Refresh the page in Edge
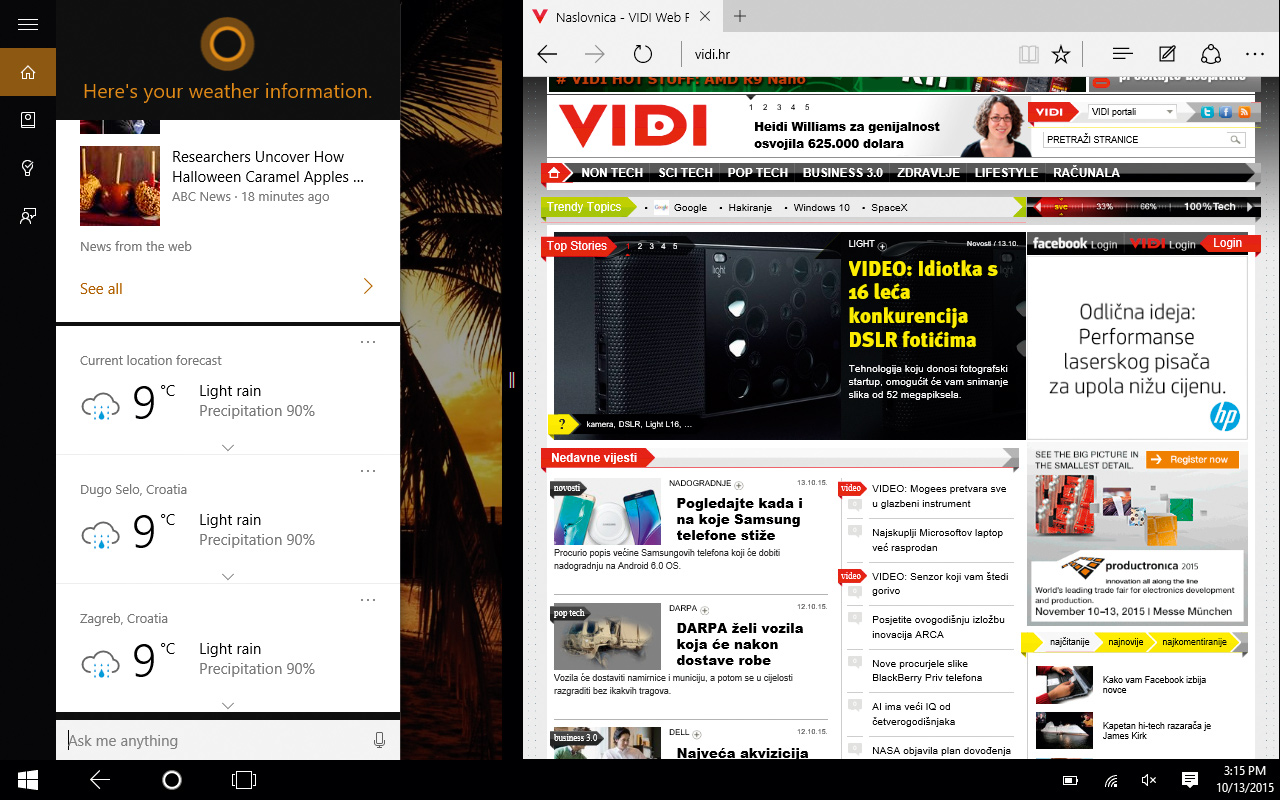 coord(643,54)
